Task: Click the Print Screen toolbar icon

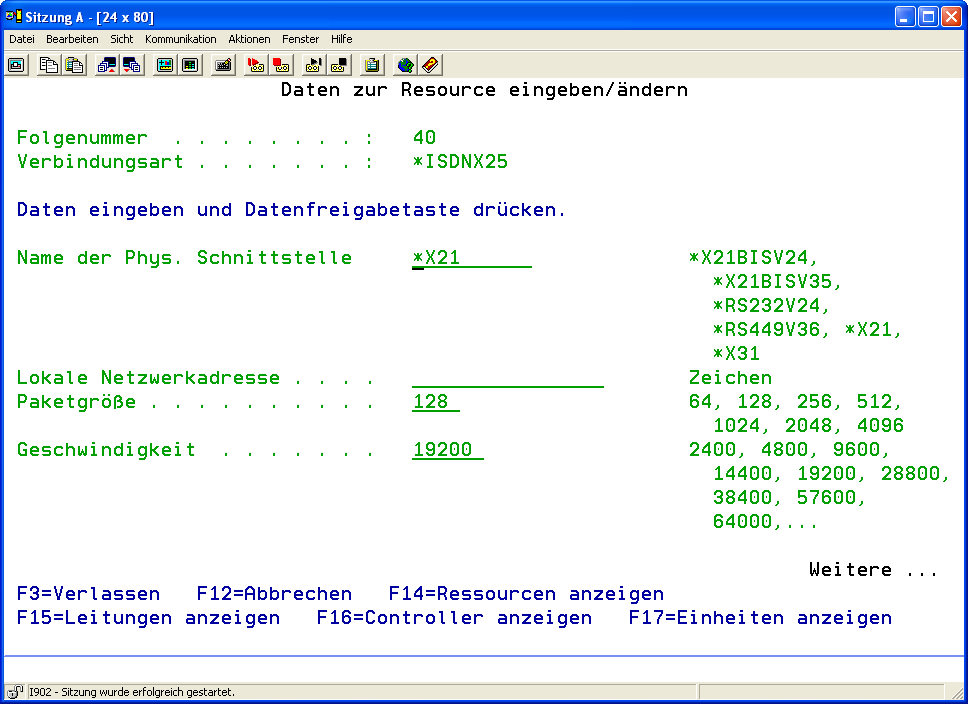Action: click(x=17, y=65)
